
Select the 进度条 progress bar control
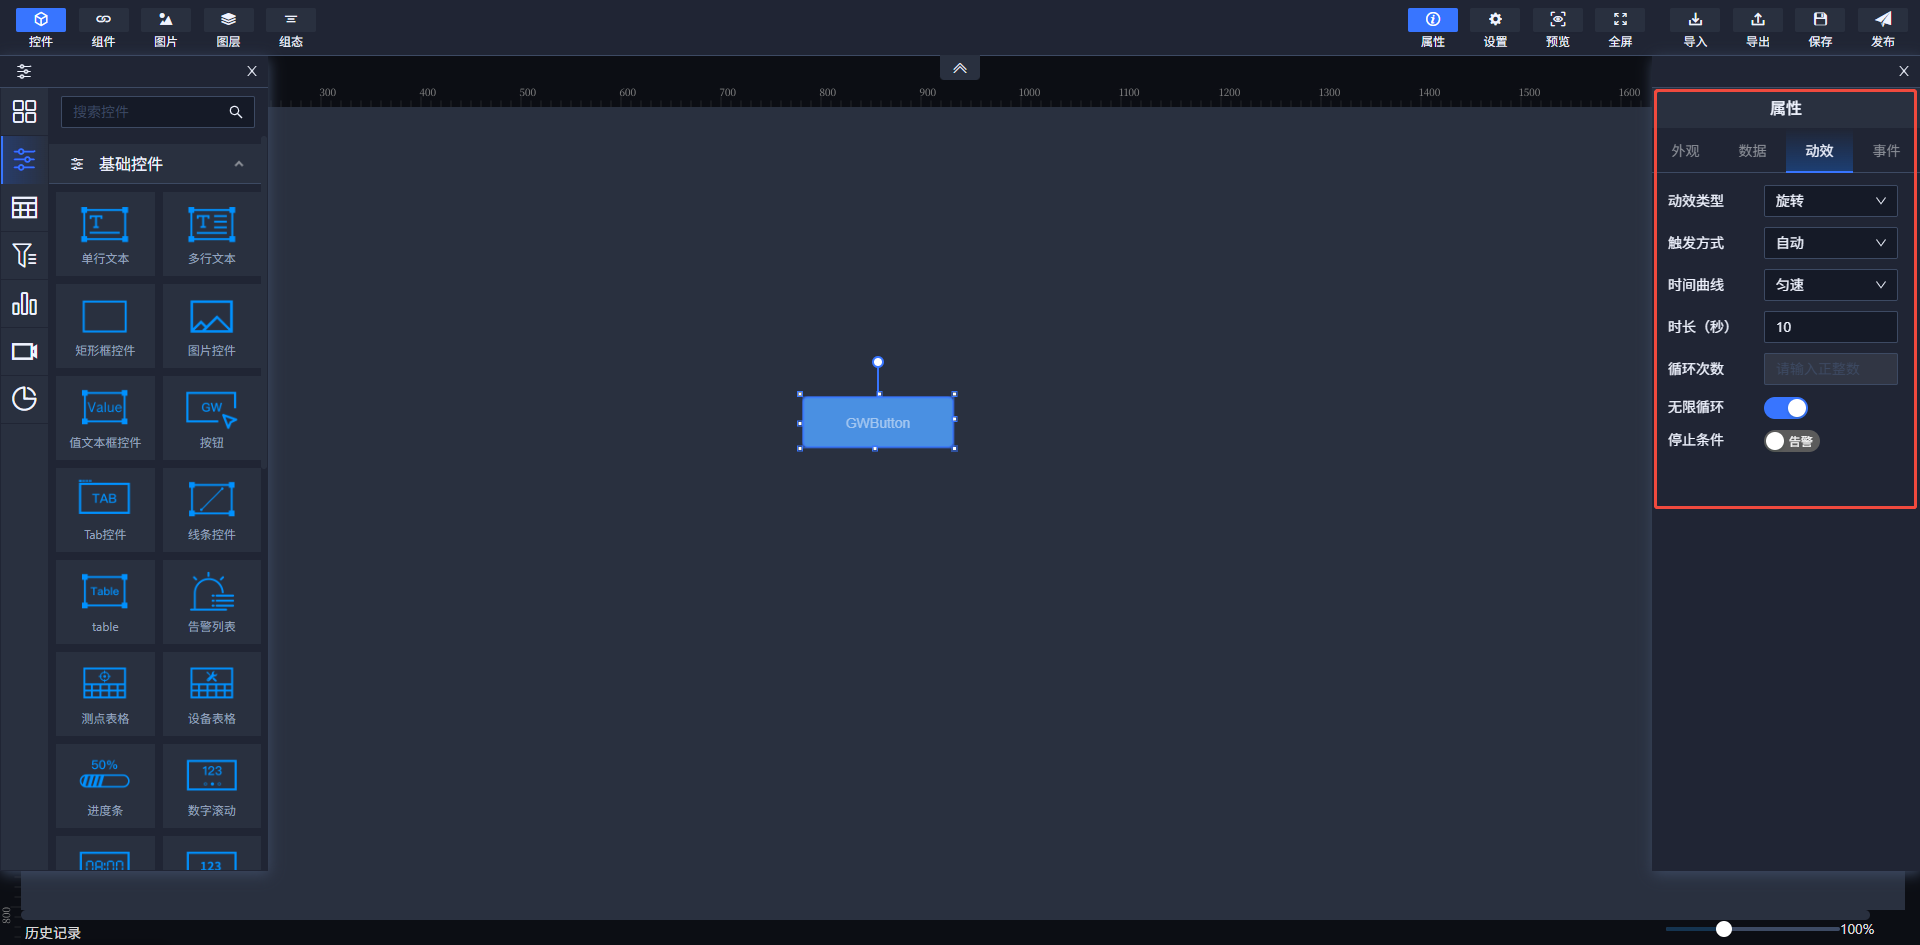click(x=105, y=786)
